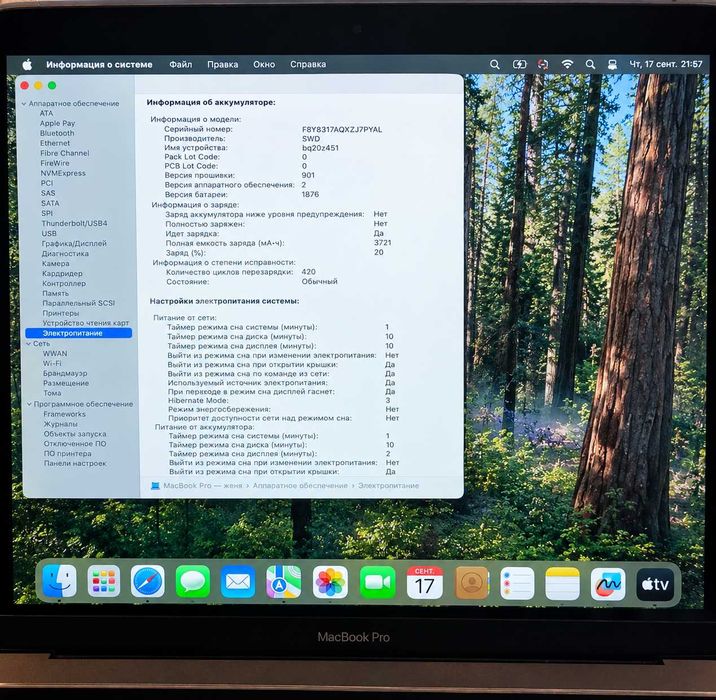
Task: Click the Состояние value Обычный
Action: tap(320, 281)
